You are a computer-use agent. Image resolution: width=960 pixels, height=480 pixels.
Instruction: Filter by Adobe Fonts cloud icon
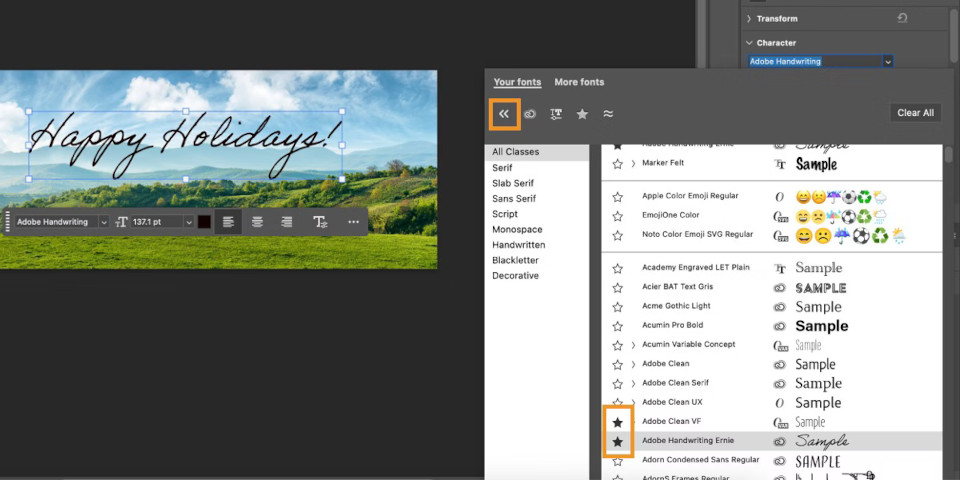530,114
